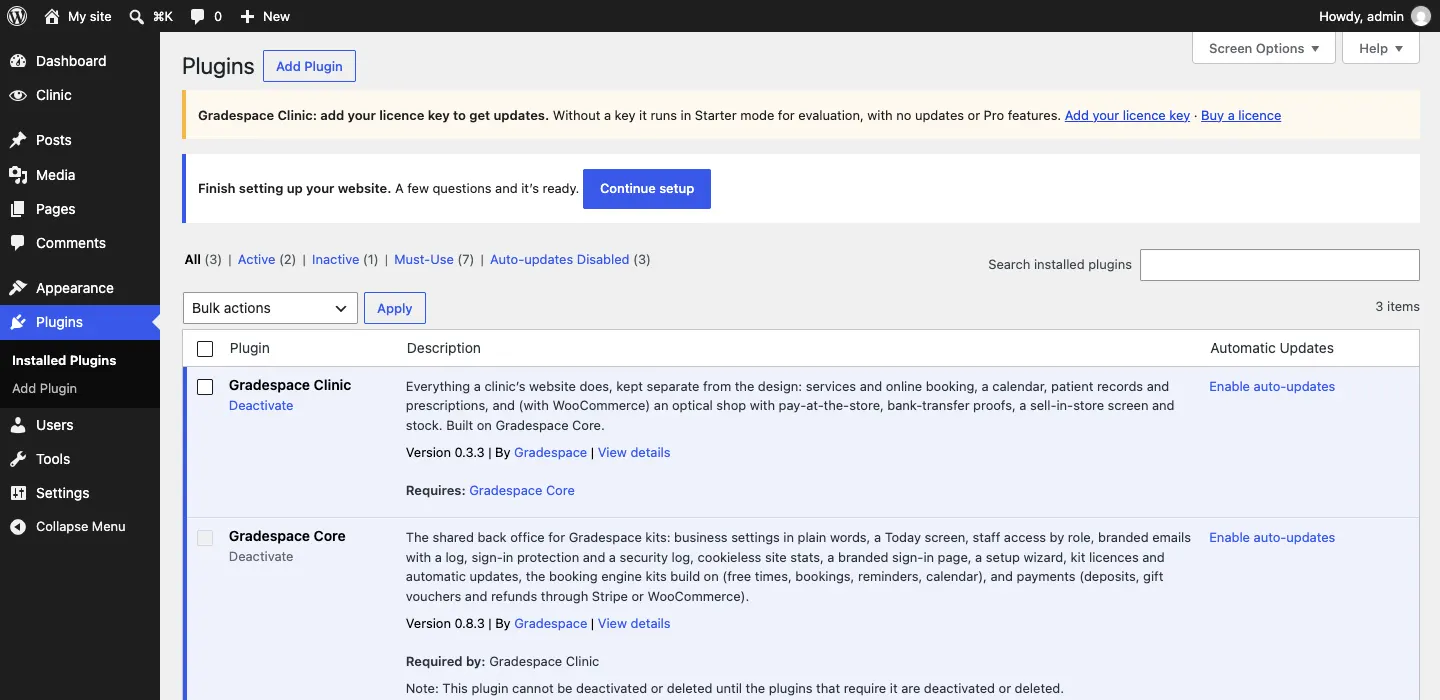Click the Settings sliders icon in sidebar
This screenshot has width=1440, height=700.
coord(18,493)
